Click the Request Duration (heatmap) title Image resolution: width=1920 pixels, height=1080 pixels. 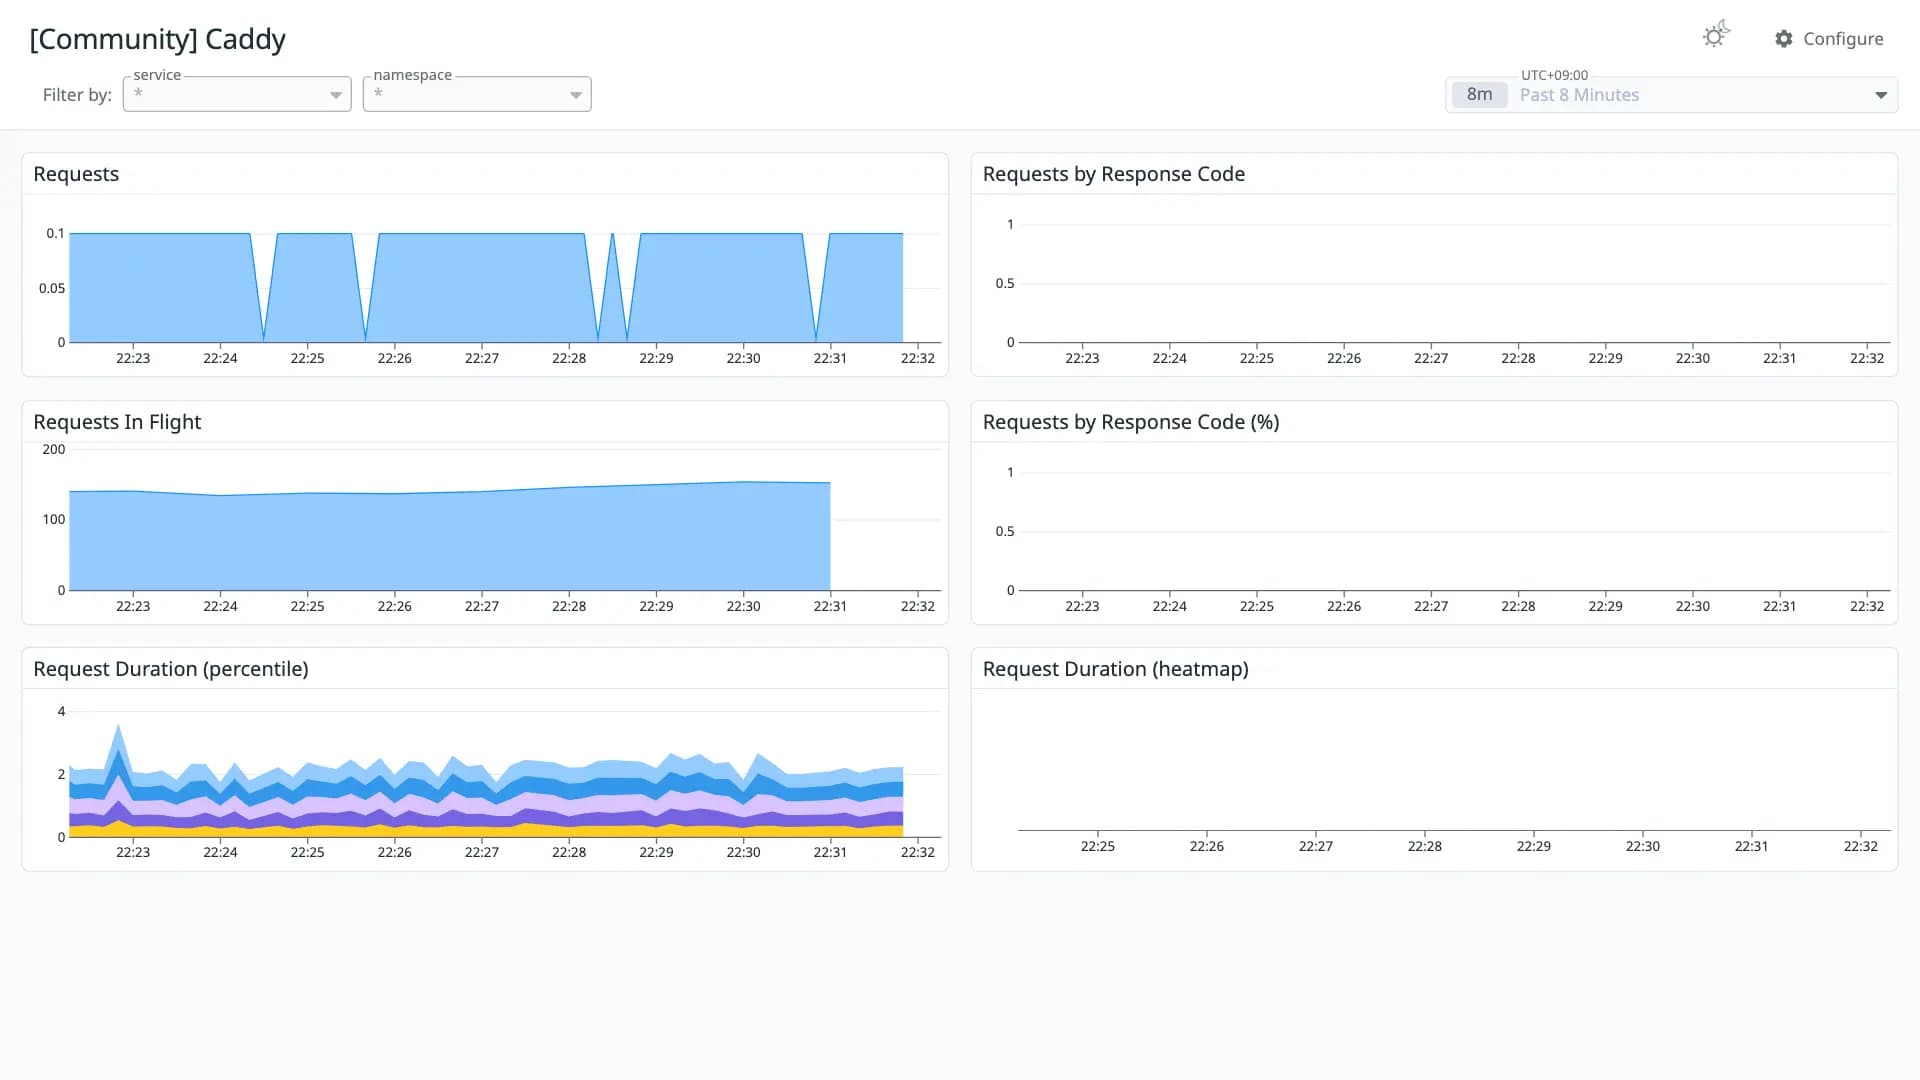point(1115,669)
